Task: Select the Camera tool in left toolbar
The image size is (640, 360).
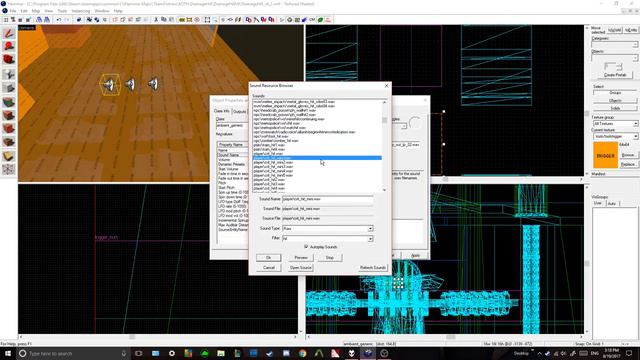Action: point(9,60)
